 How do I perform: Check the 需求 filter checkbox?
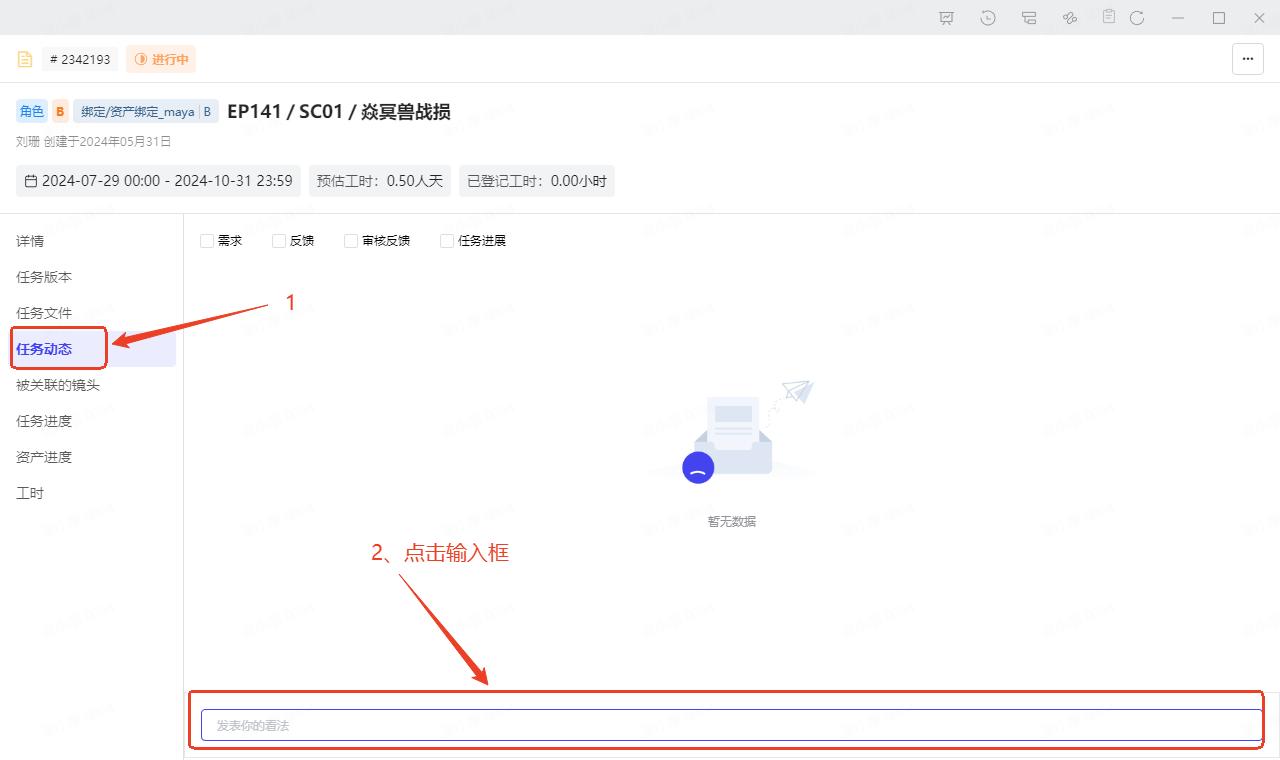pos(207,241)
